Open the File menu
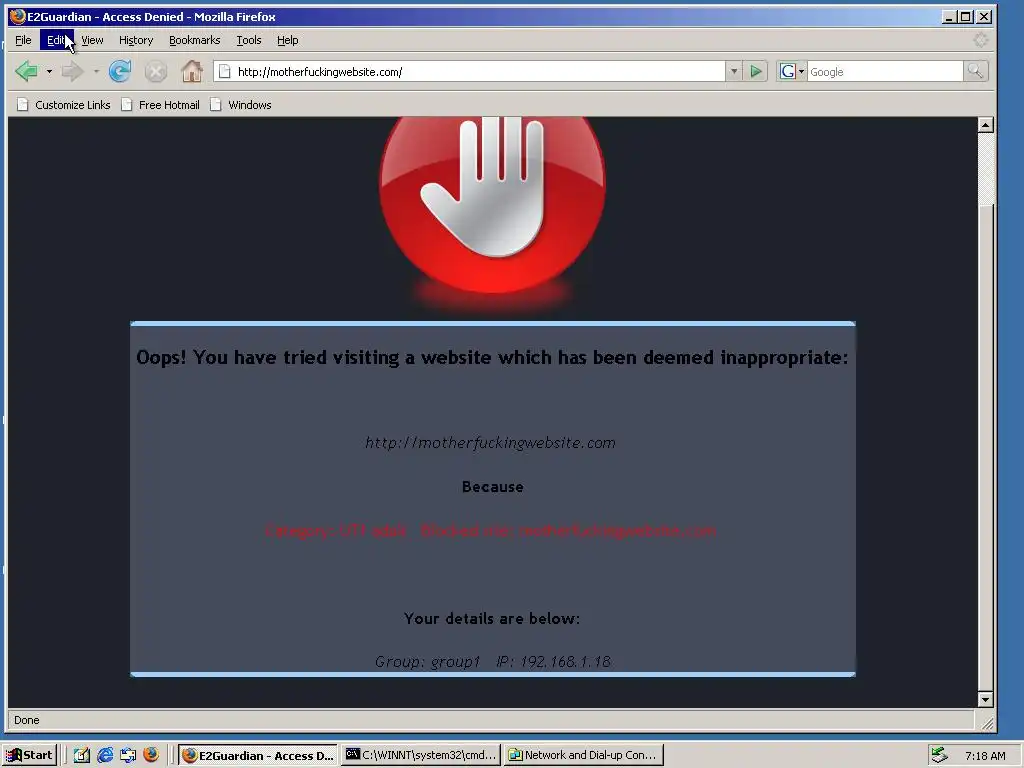The image size is (1024, 768). click(24, 40)
